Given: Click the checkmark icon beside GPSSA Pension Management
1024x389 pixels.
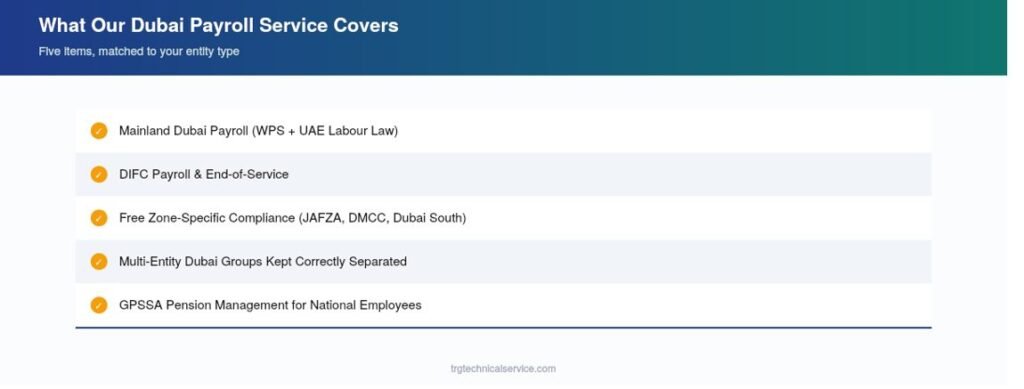Looking at the screenshot, I should tap(99, 305).
